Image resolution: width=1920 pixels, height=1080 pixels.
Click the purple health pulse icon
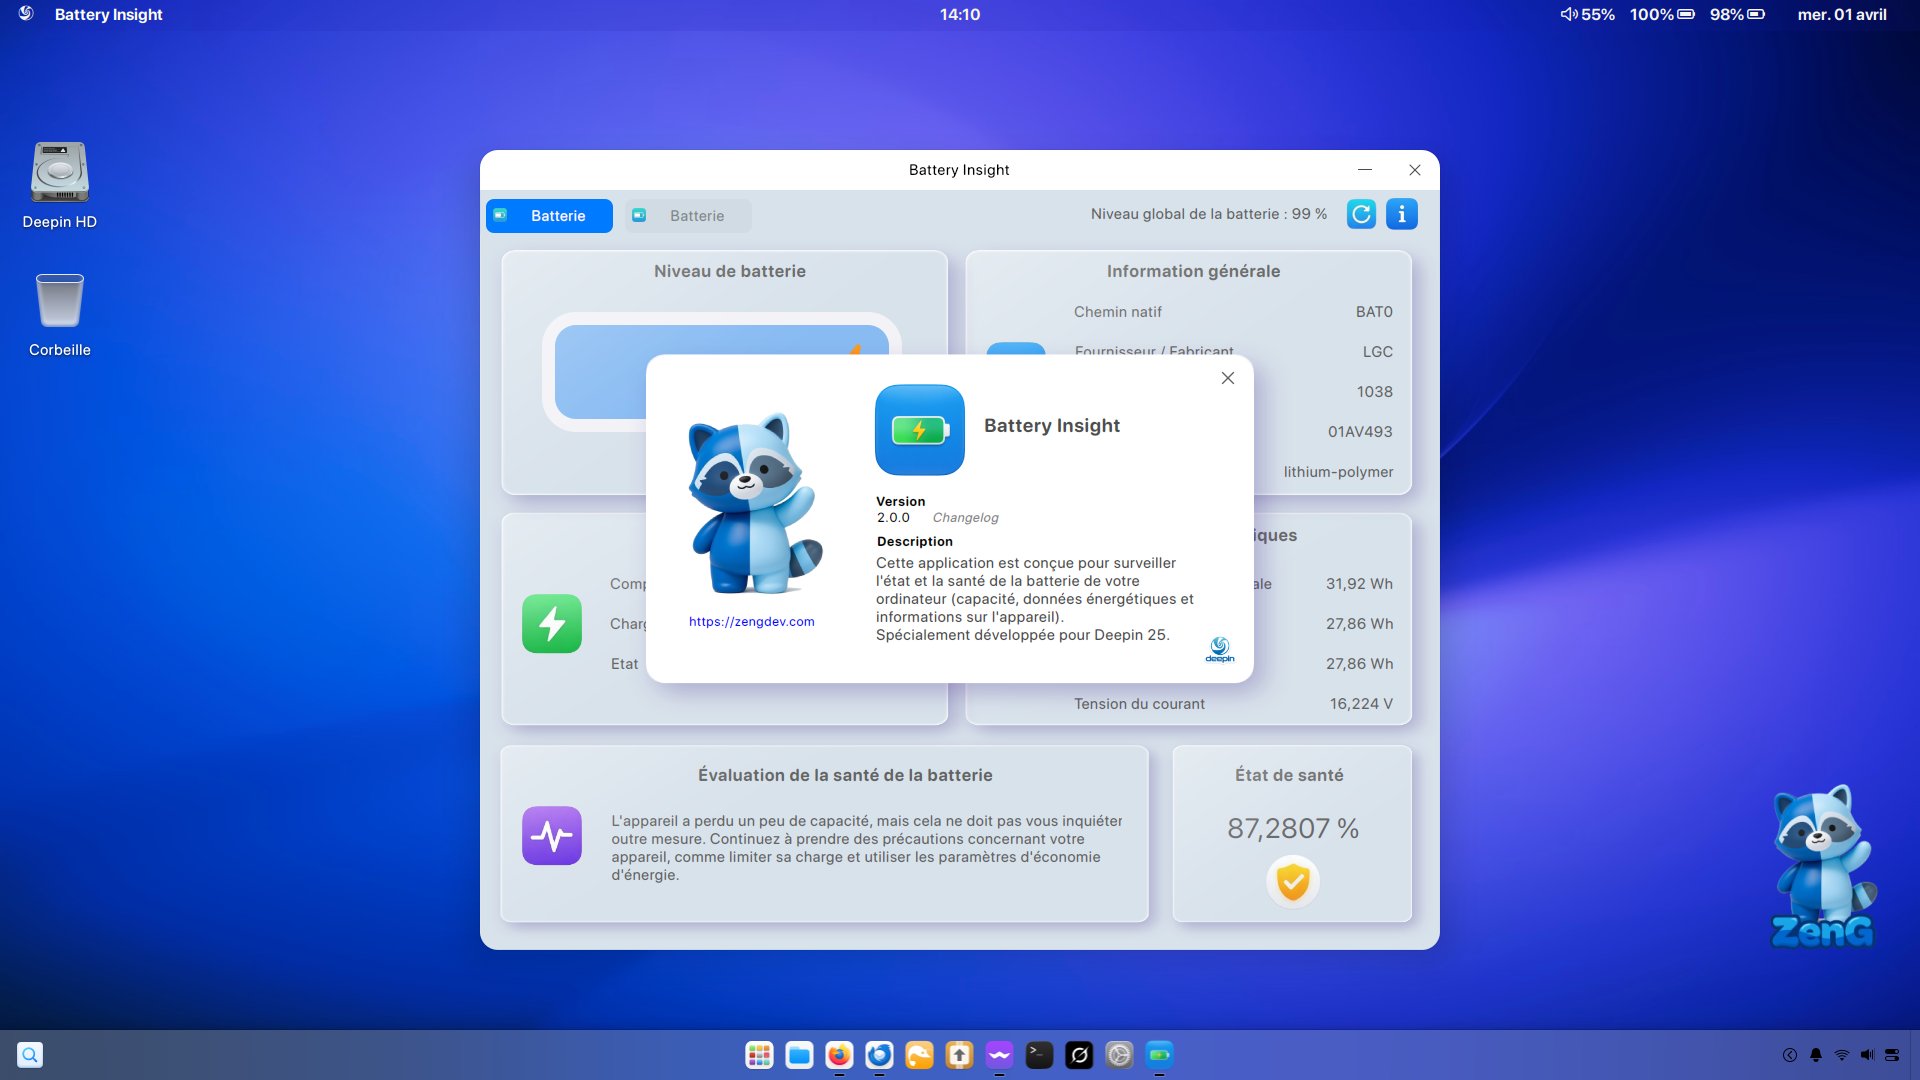click(x=551, y=836)
